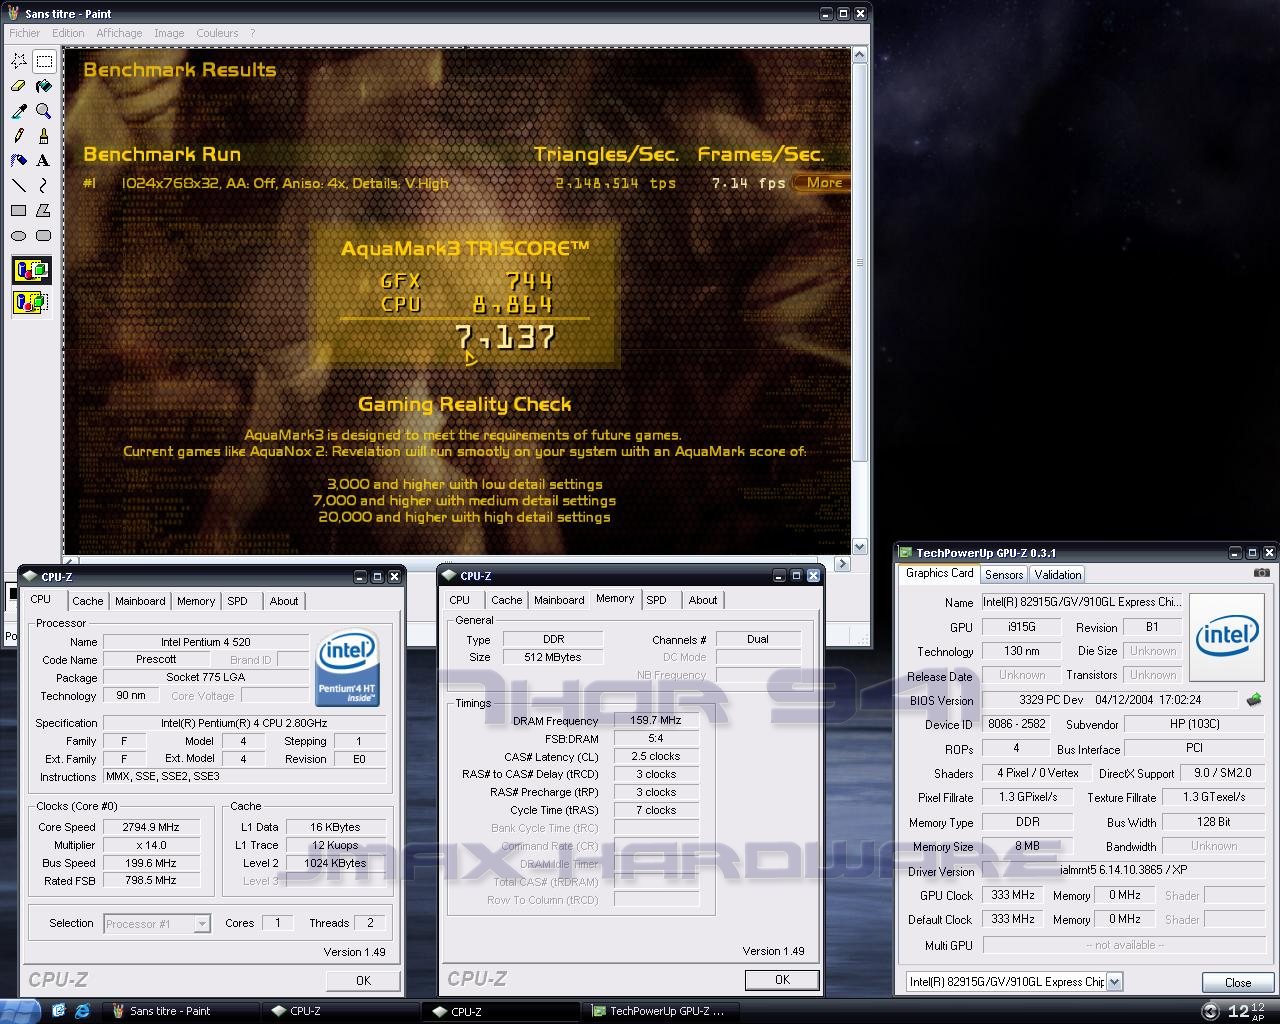Click the first quick launch icon
Screen dimensions: 1280x1024
tap(58, 1011)
